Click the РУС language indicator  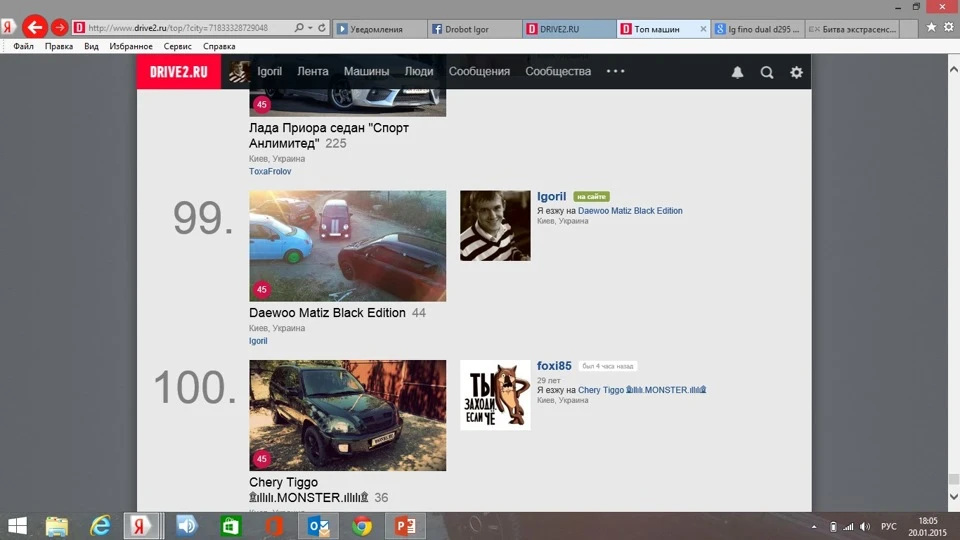pyautogui.click(x=888, y=527)
